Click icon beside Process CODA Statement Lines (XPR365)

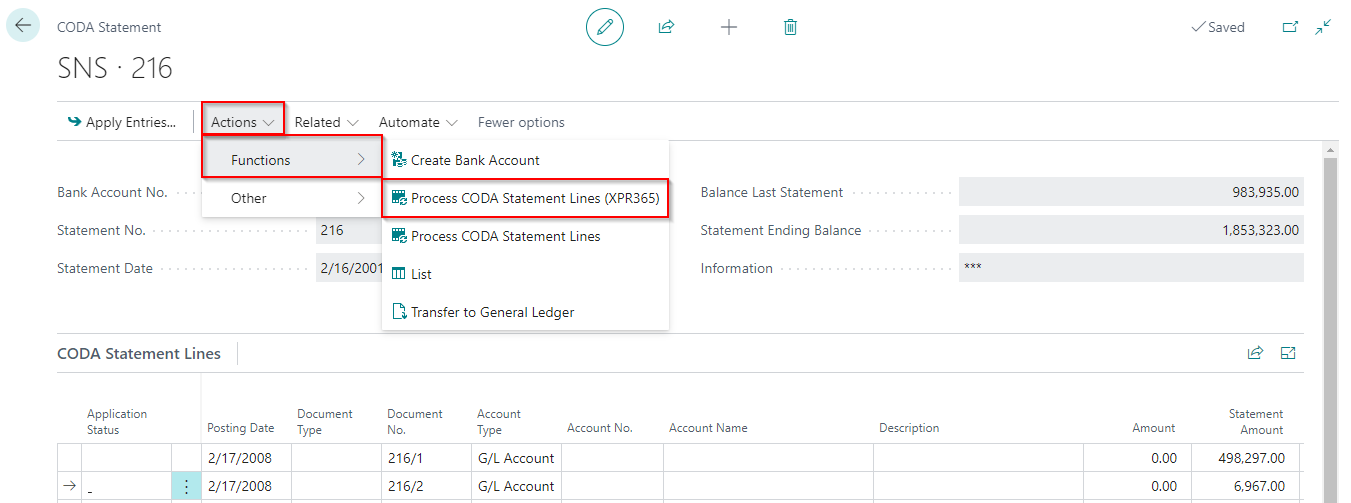399,198
